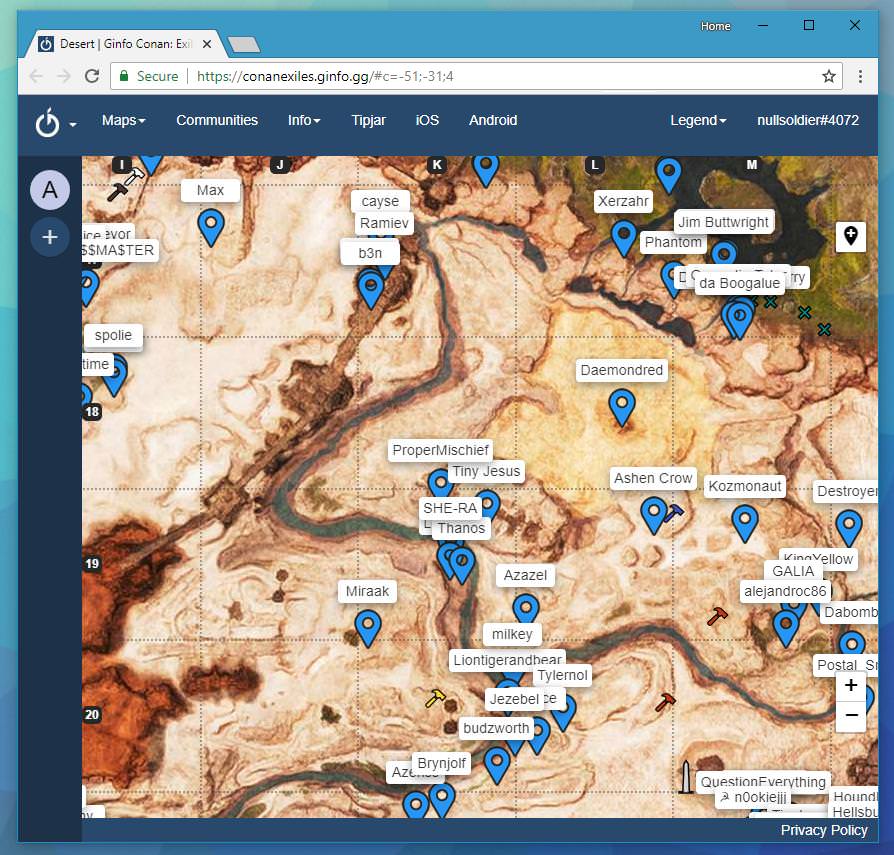Click the Xerzahr map pin
Image resolution: width=894 pixels, height=855 pixels.
pyautogui.click(x=624, y=238)
